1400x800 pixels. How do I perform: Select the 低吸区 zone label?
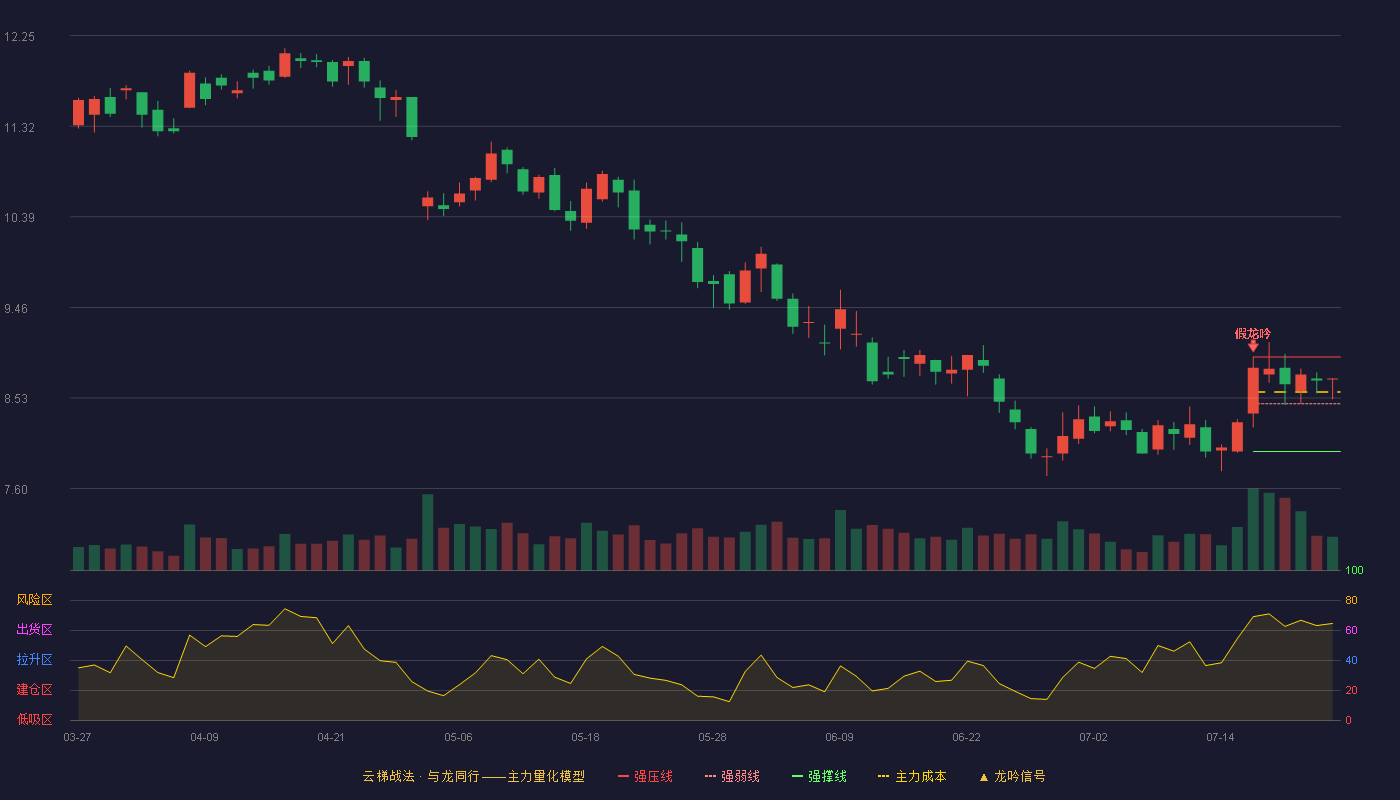click(x=34, y=720)
